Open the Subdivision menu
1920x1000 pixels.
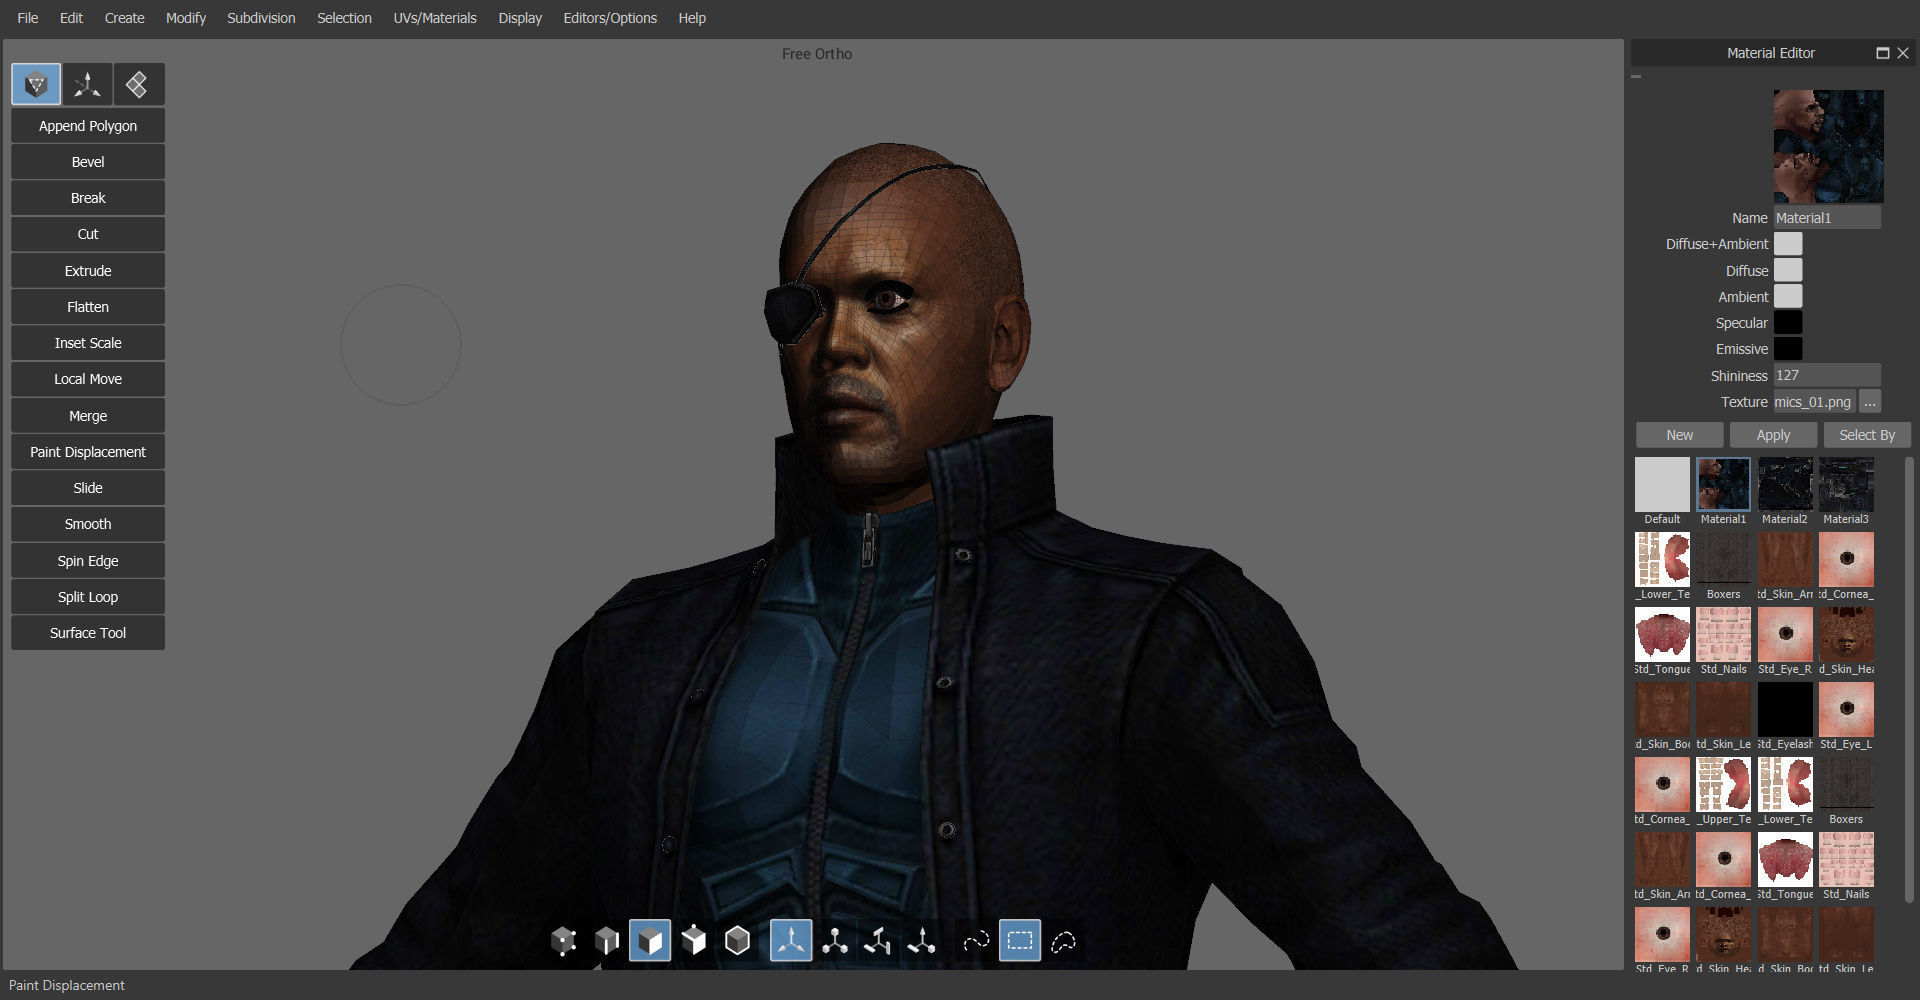pos(261,18)
